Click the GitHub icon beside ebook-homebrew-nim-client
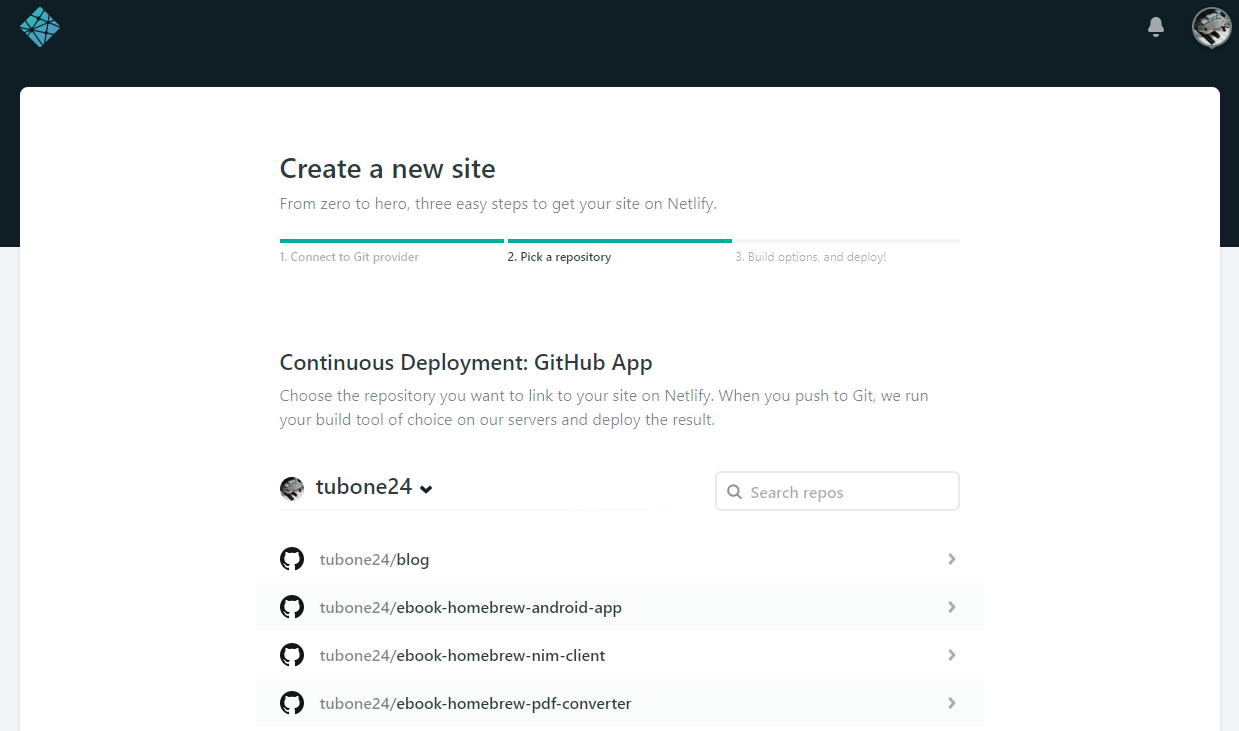Image resolution: width=1239 pixels, height=731 pixels. (292, 655)
